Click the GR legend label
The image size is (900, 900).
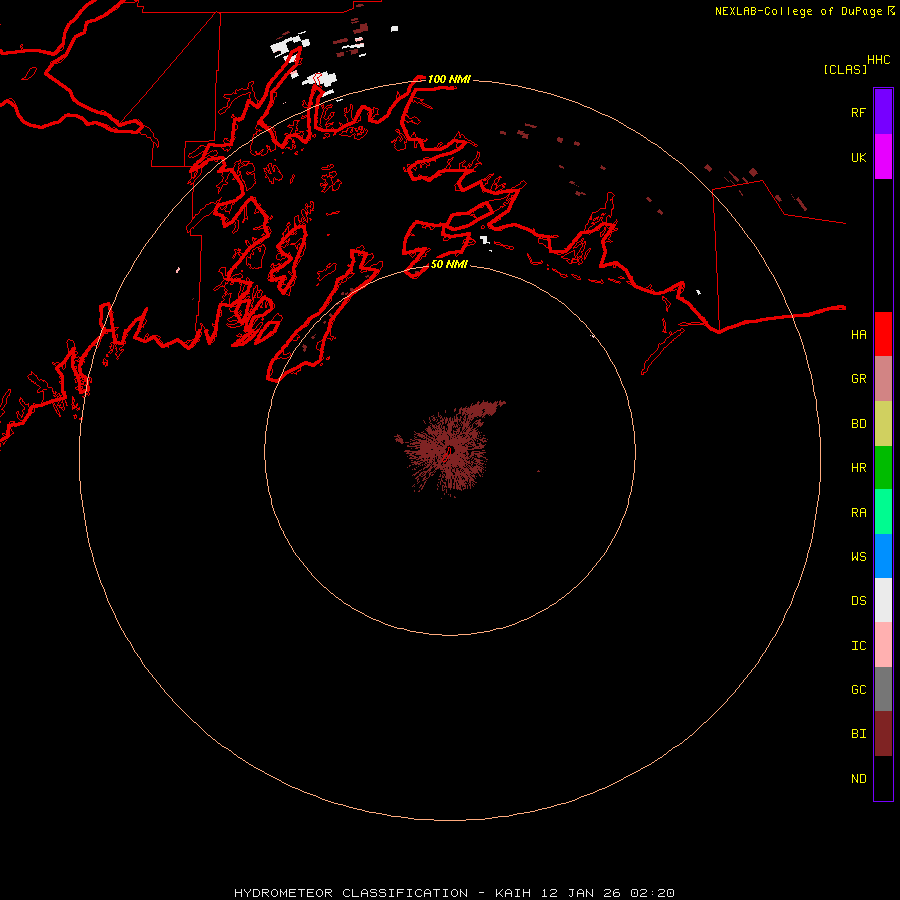tap(858, 379)
